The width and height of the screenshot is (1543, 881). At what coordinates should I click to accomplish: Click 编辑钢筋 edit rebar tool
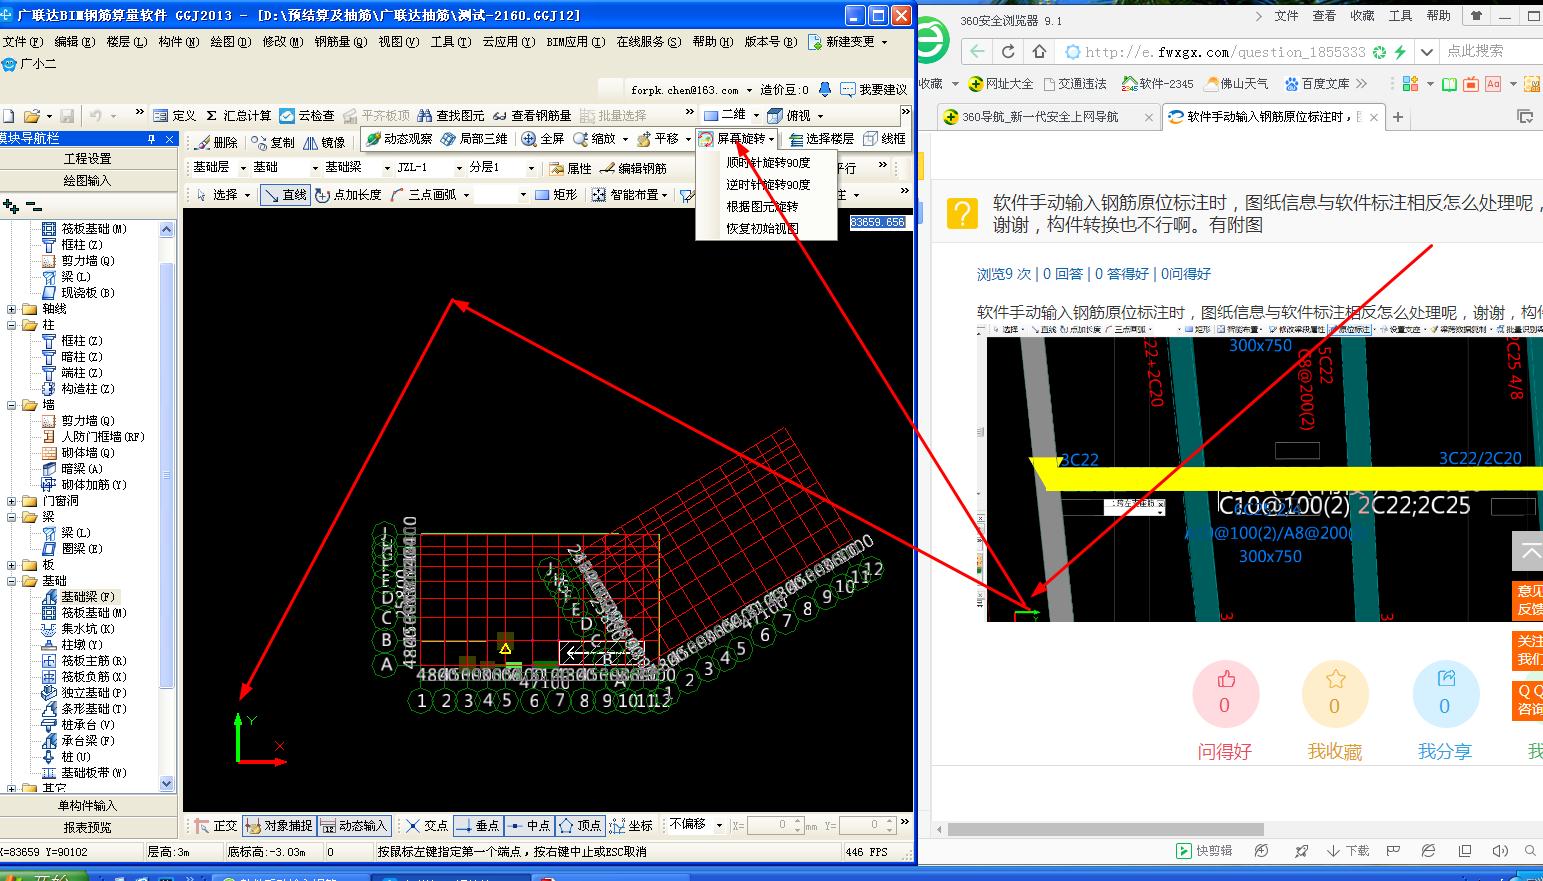633,168
